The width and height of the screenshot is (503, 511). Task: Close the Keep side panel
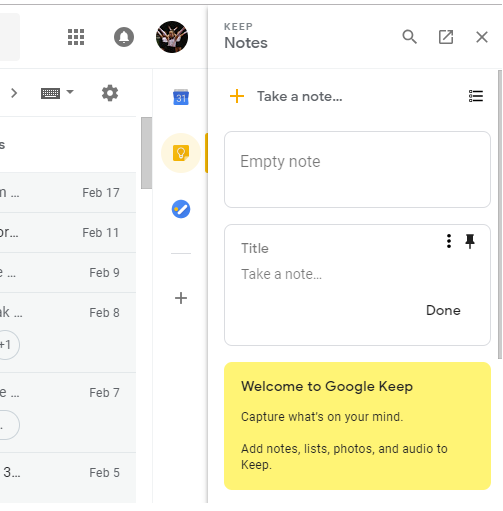tap(482, 37)
